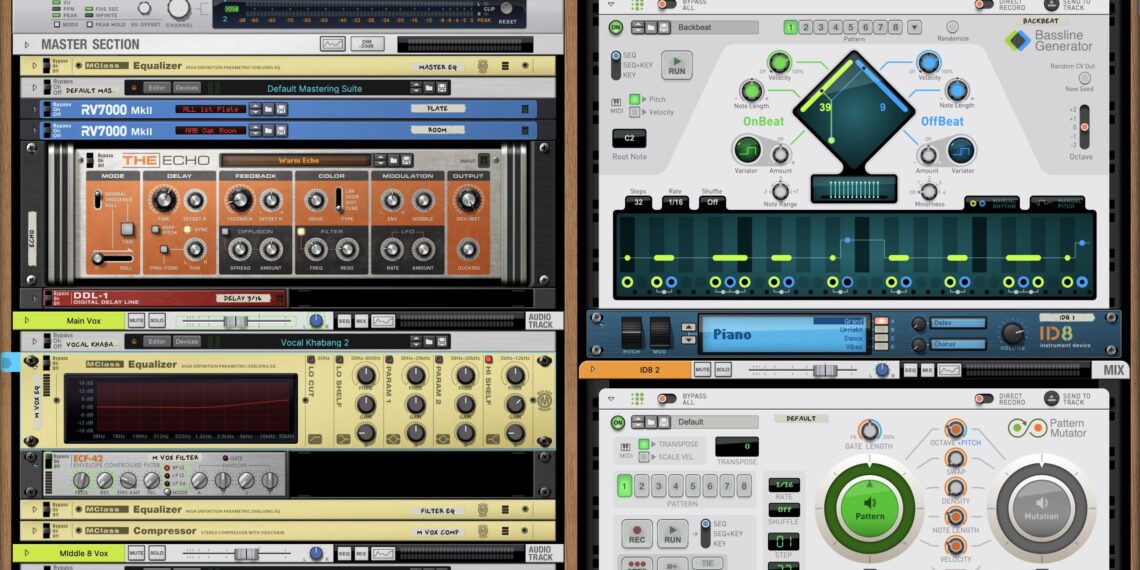Switch to the Manual Rhythm tab
Screen dimensions: 1140x570
click(x=994, y=203)
